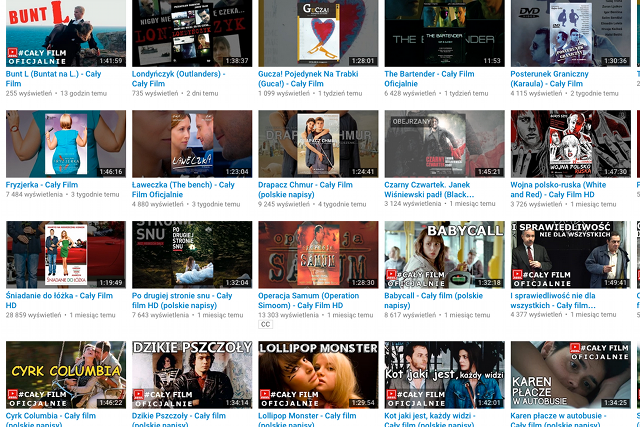Click the CC badge under Operacja Samum
The image size is (640, 427).
point(265,324)
